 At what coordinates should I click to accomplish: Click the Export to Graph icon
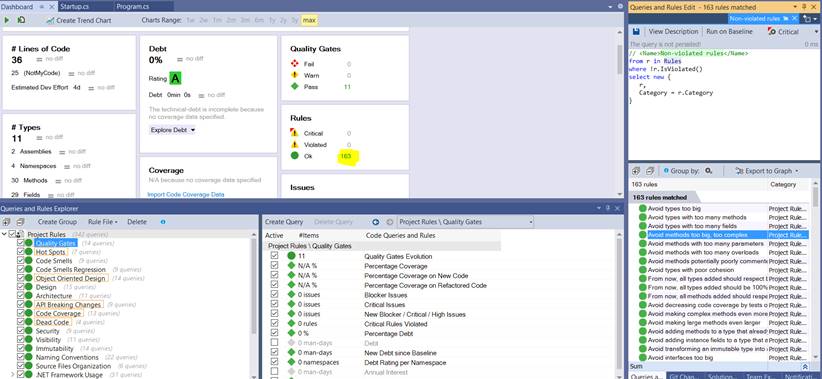(x=740, y=171)
